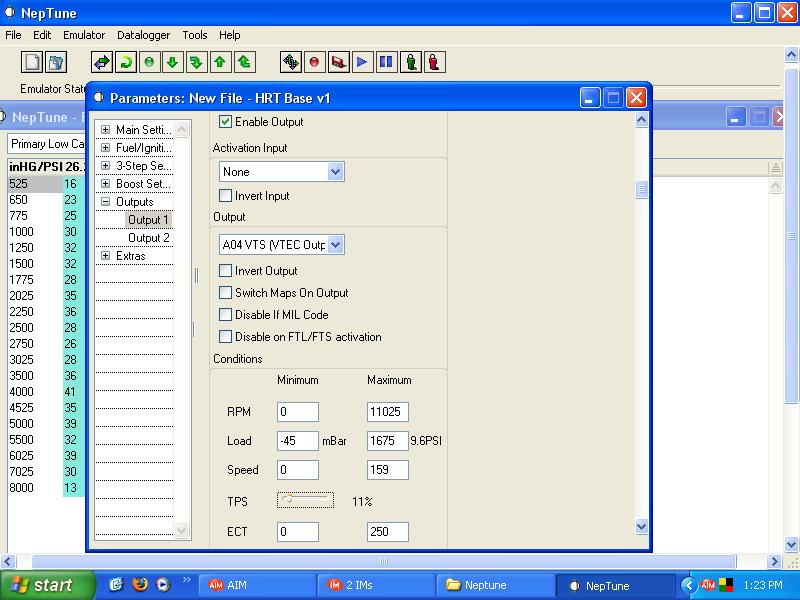This screenshot has height=600, width=800.
Task: Click the AIM icon in the system tray
Action: pos(707,585)
